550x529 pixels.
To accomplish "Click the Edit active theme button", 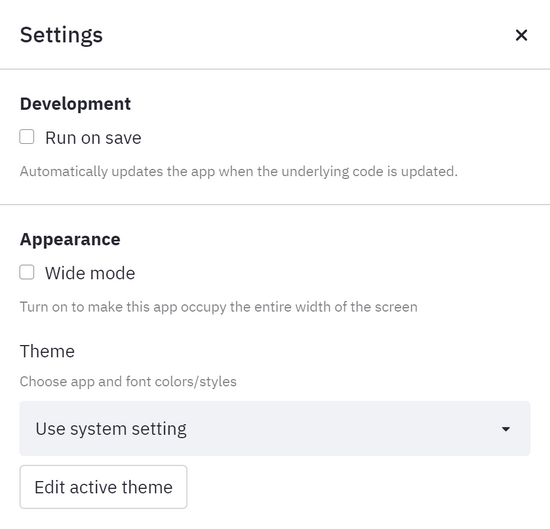I will tap(103, 487).
